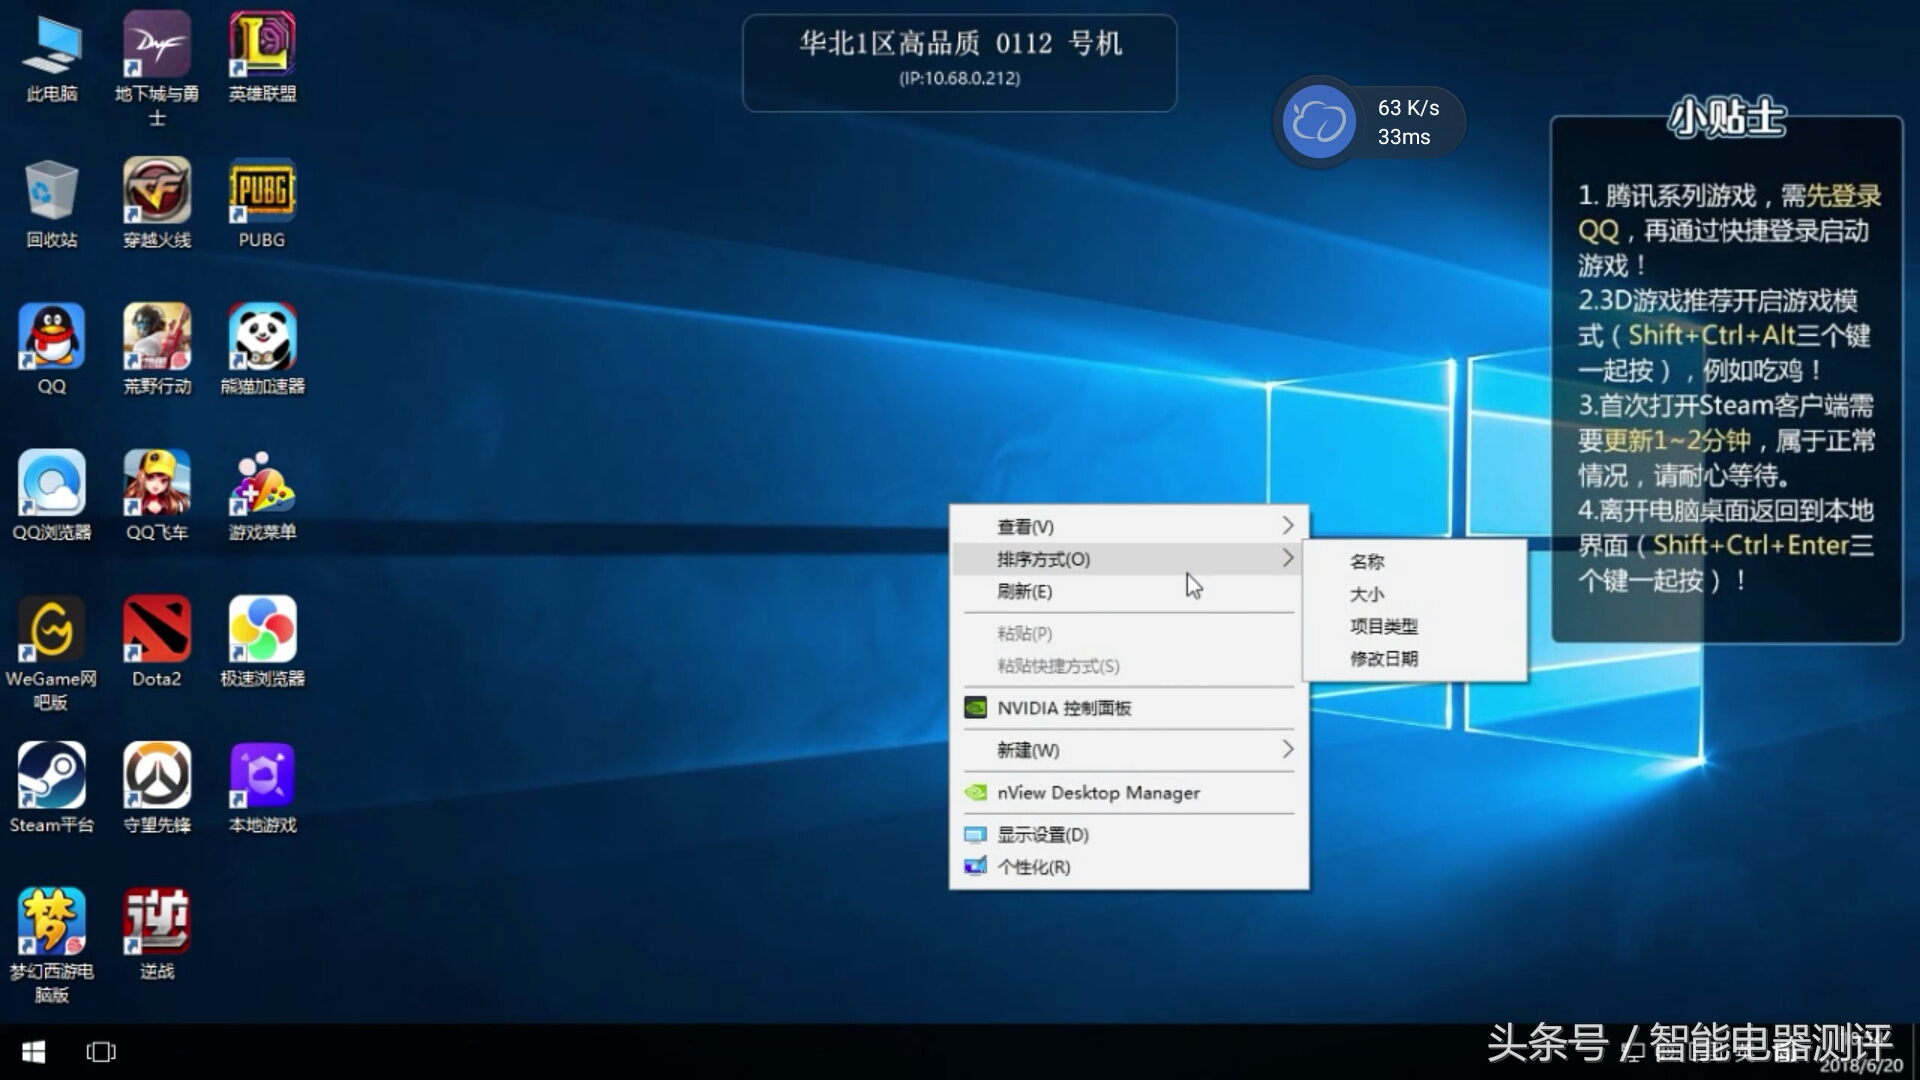Launch 英雄联盟 League of Legends icon

pyautogui.click(x=262, y=45)
